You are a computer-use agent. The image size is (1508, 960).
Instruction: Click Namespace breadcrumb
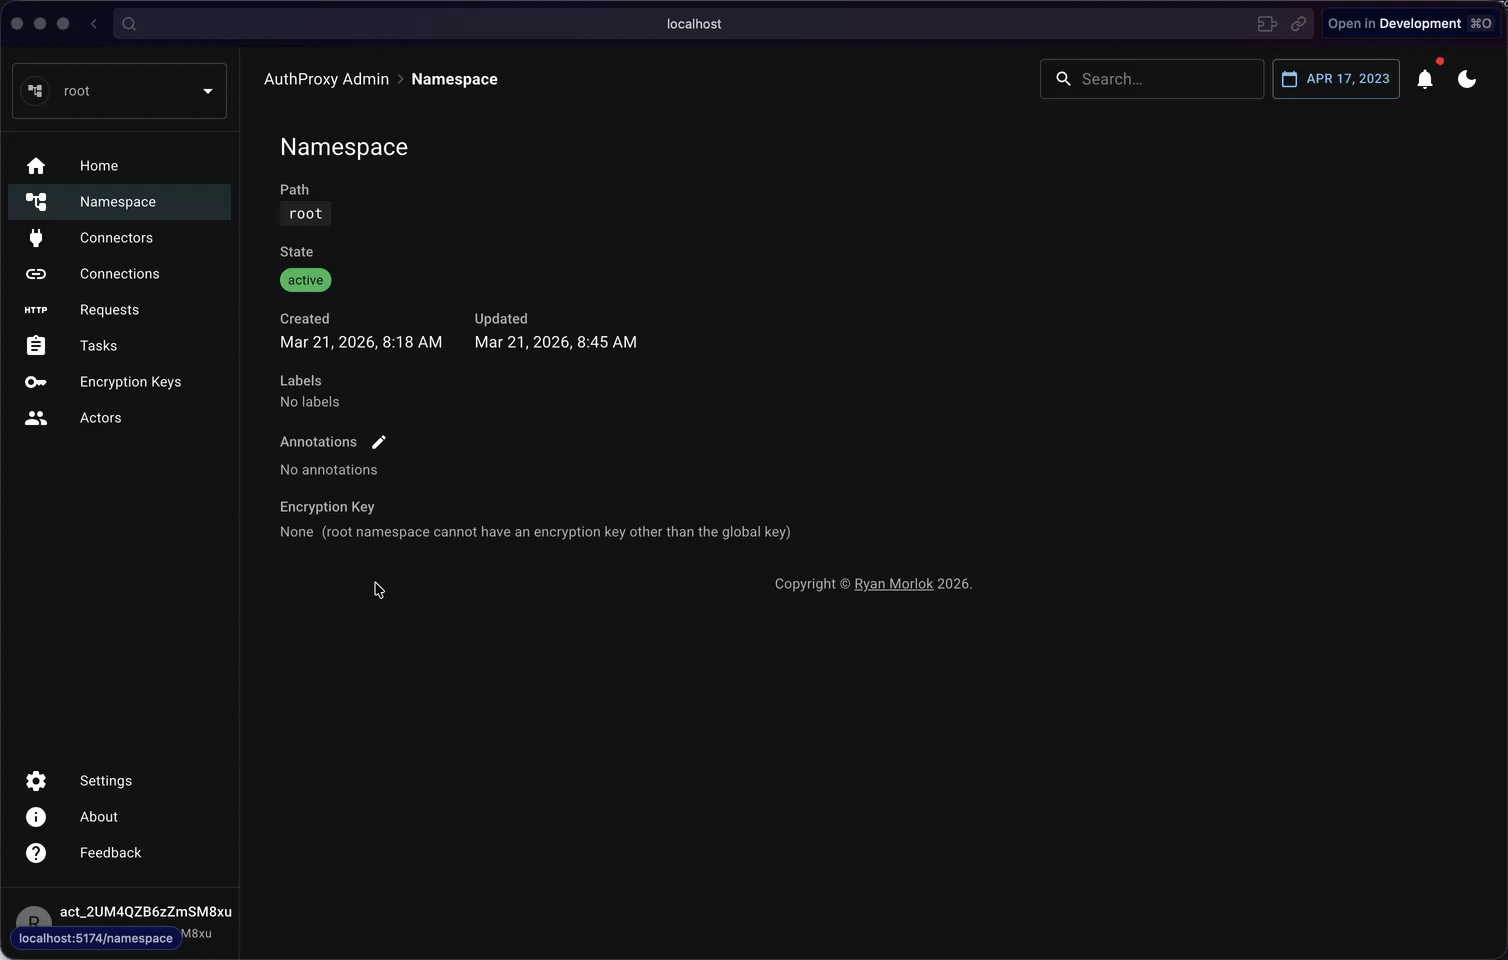(x=454, y=79)
